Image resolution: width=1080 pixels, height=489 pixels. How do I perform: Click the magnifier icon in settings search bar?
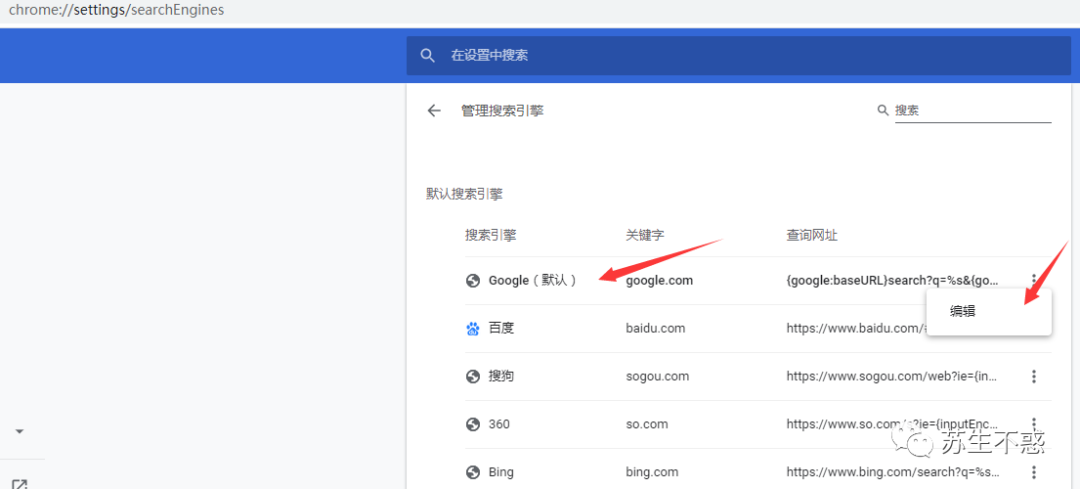point(428,56)
